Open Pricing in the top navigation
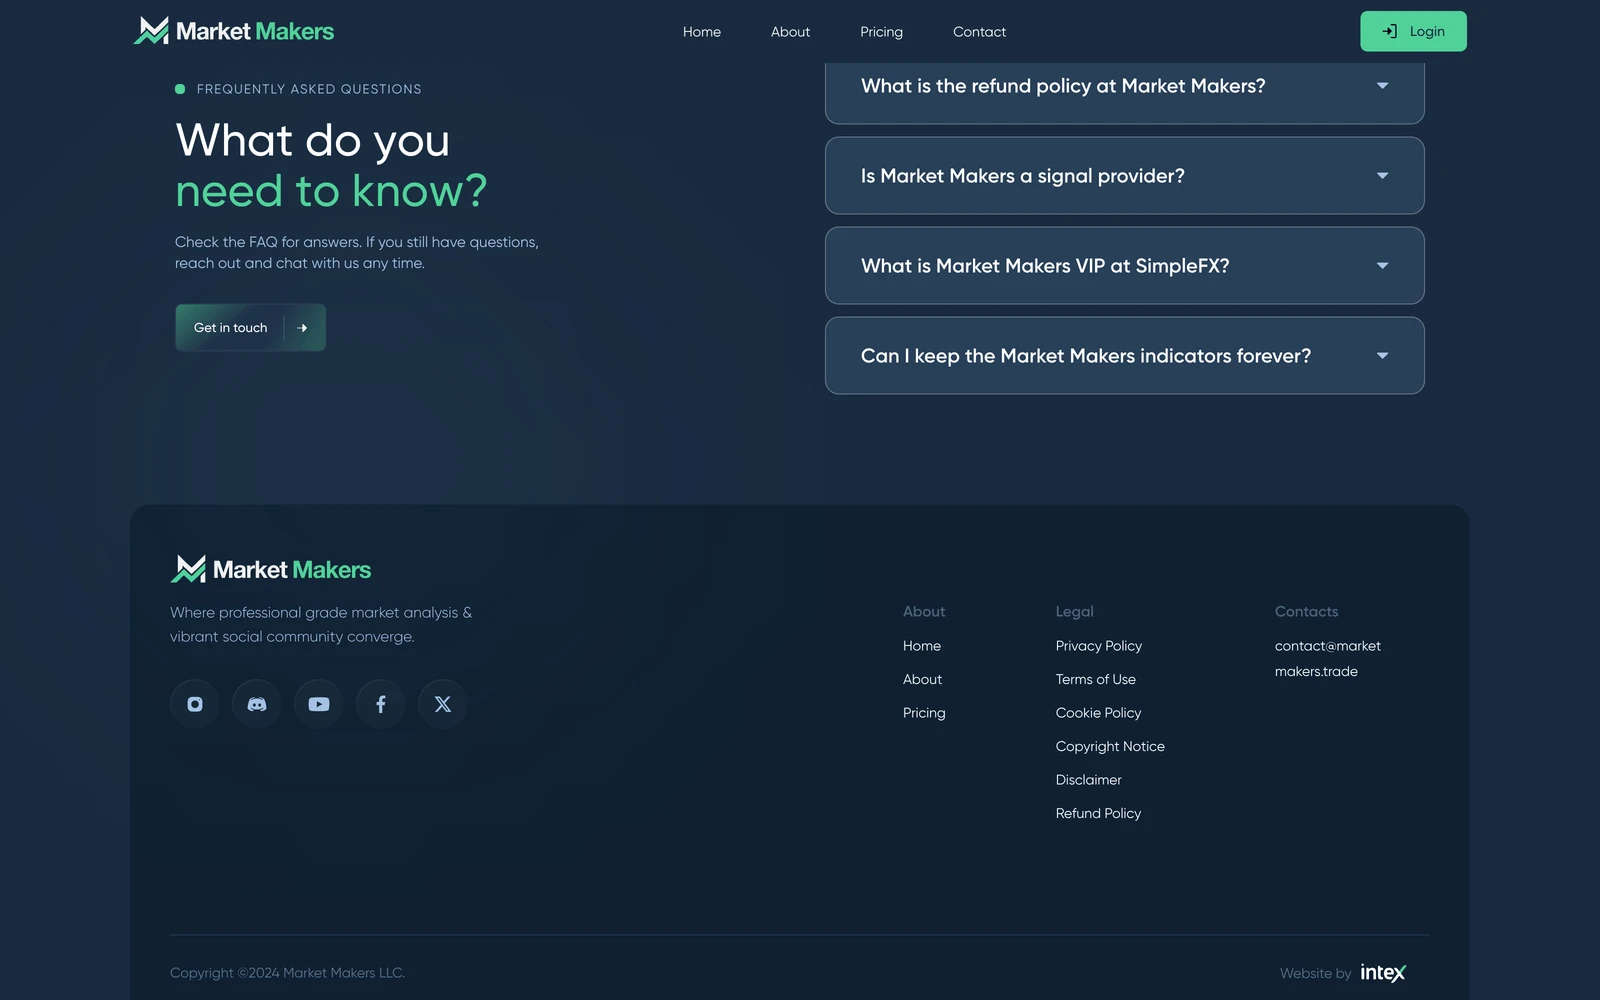This screenshot has width=1600, height=1000. click(881, 32)
